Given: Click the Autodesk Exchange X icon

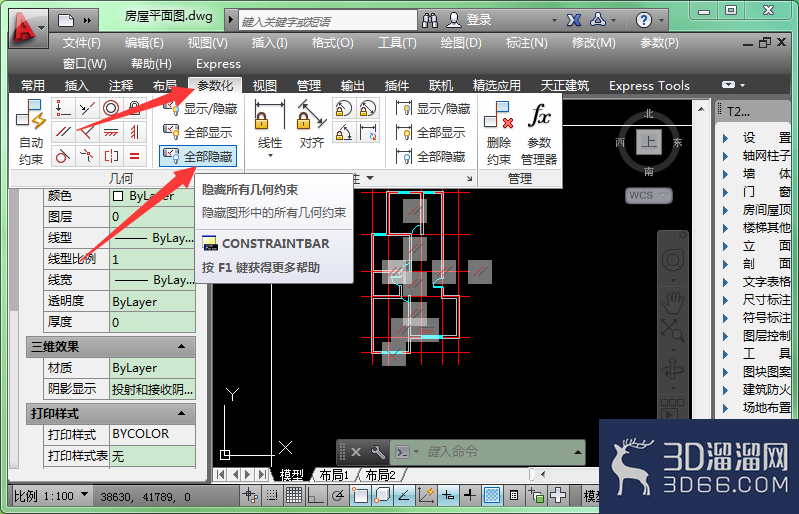Looking at the screenshot, I should pyautogui.click(x=574, y=20).
